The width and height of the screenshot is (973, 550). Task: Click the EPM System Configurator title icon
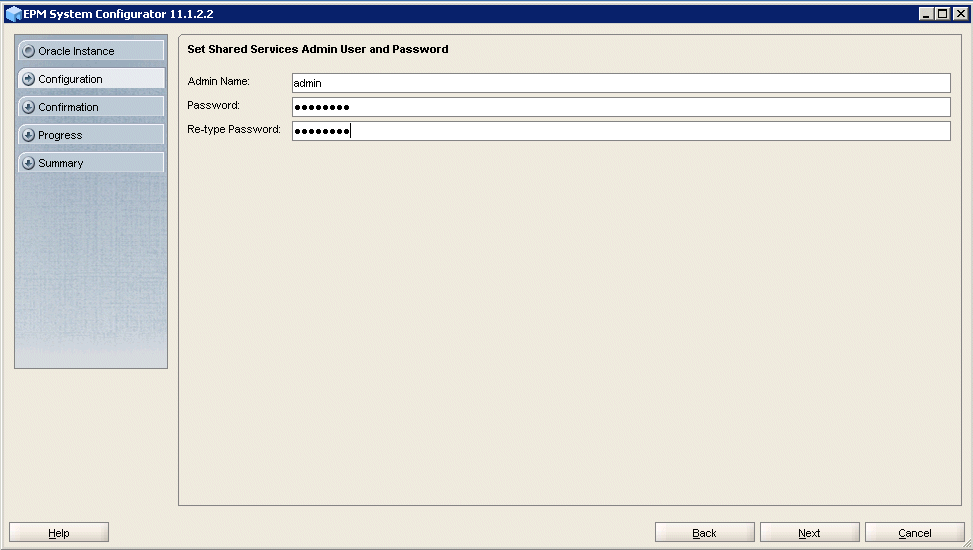(x=13, y=14)
